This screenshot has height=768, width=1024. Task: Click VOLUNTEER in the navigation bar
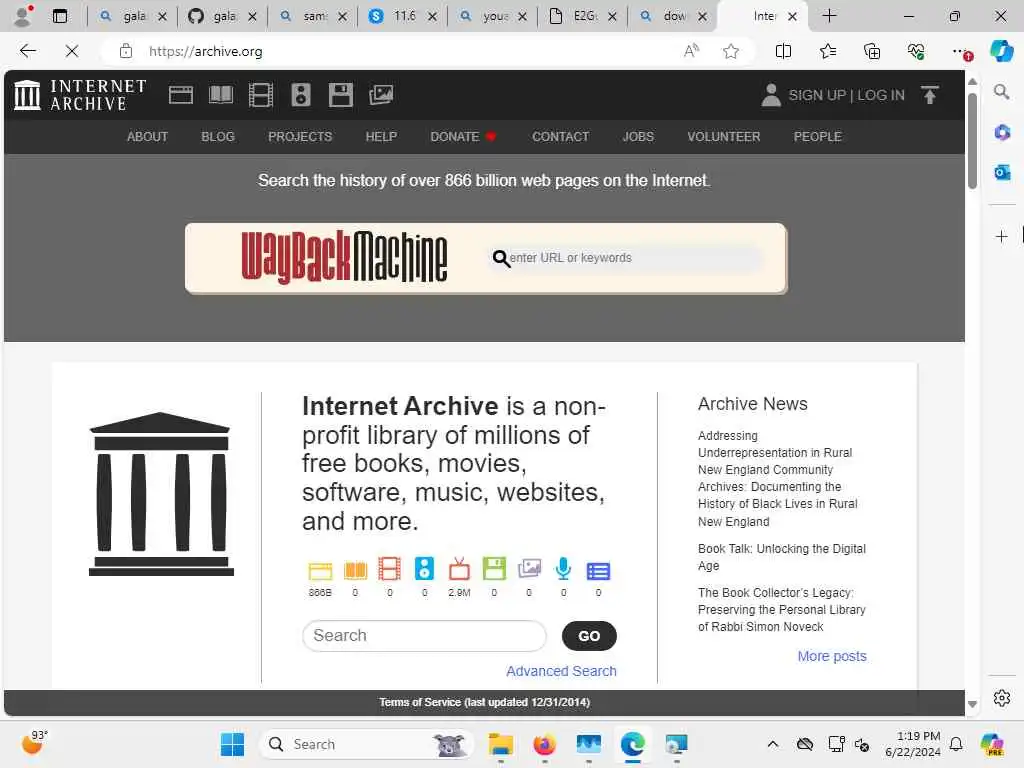tap(724, 136)
